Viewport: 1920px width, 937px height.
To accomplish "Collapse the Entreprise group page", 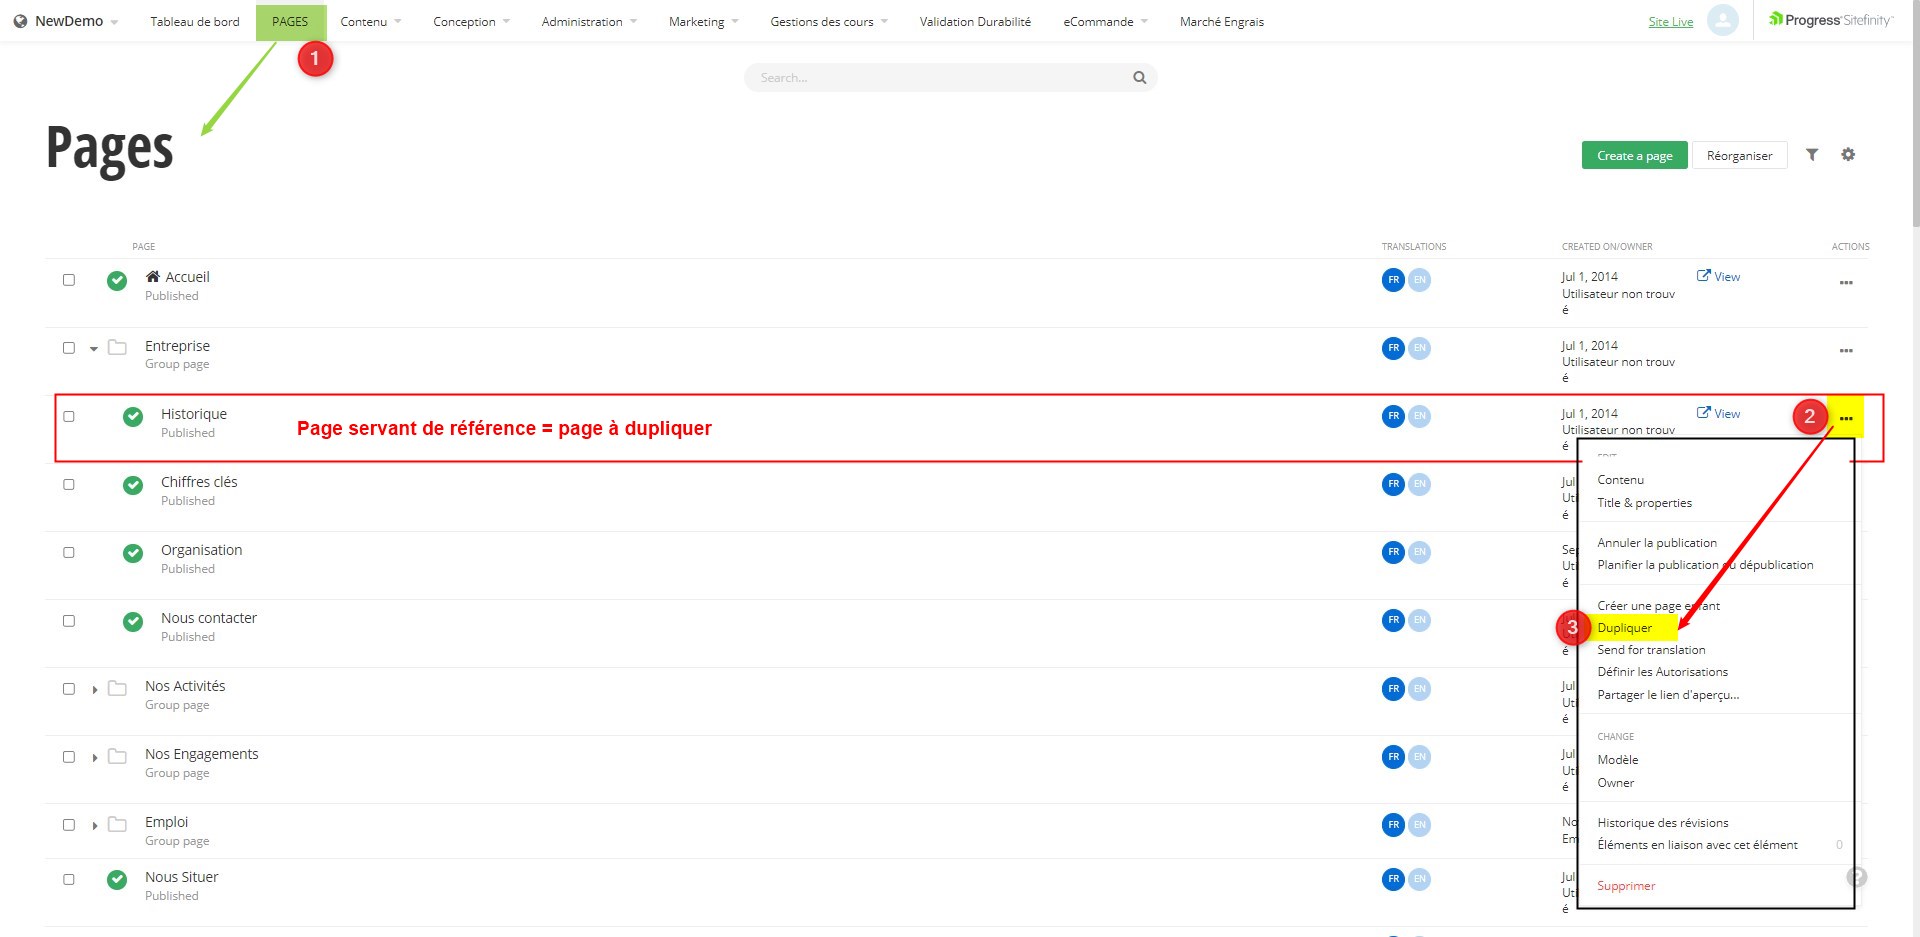I will click(94, 349).
